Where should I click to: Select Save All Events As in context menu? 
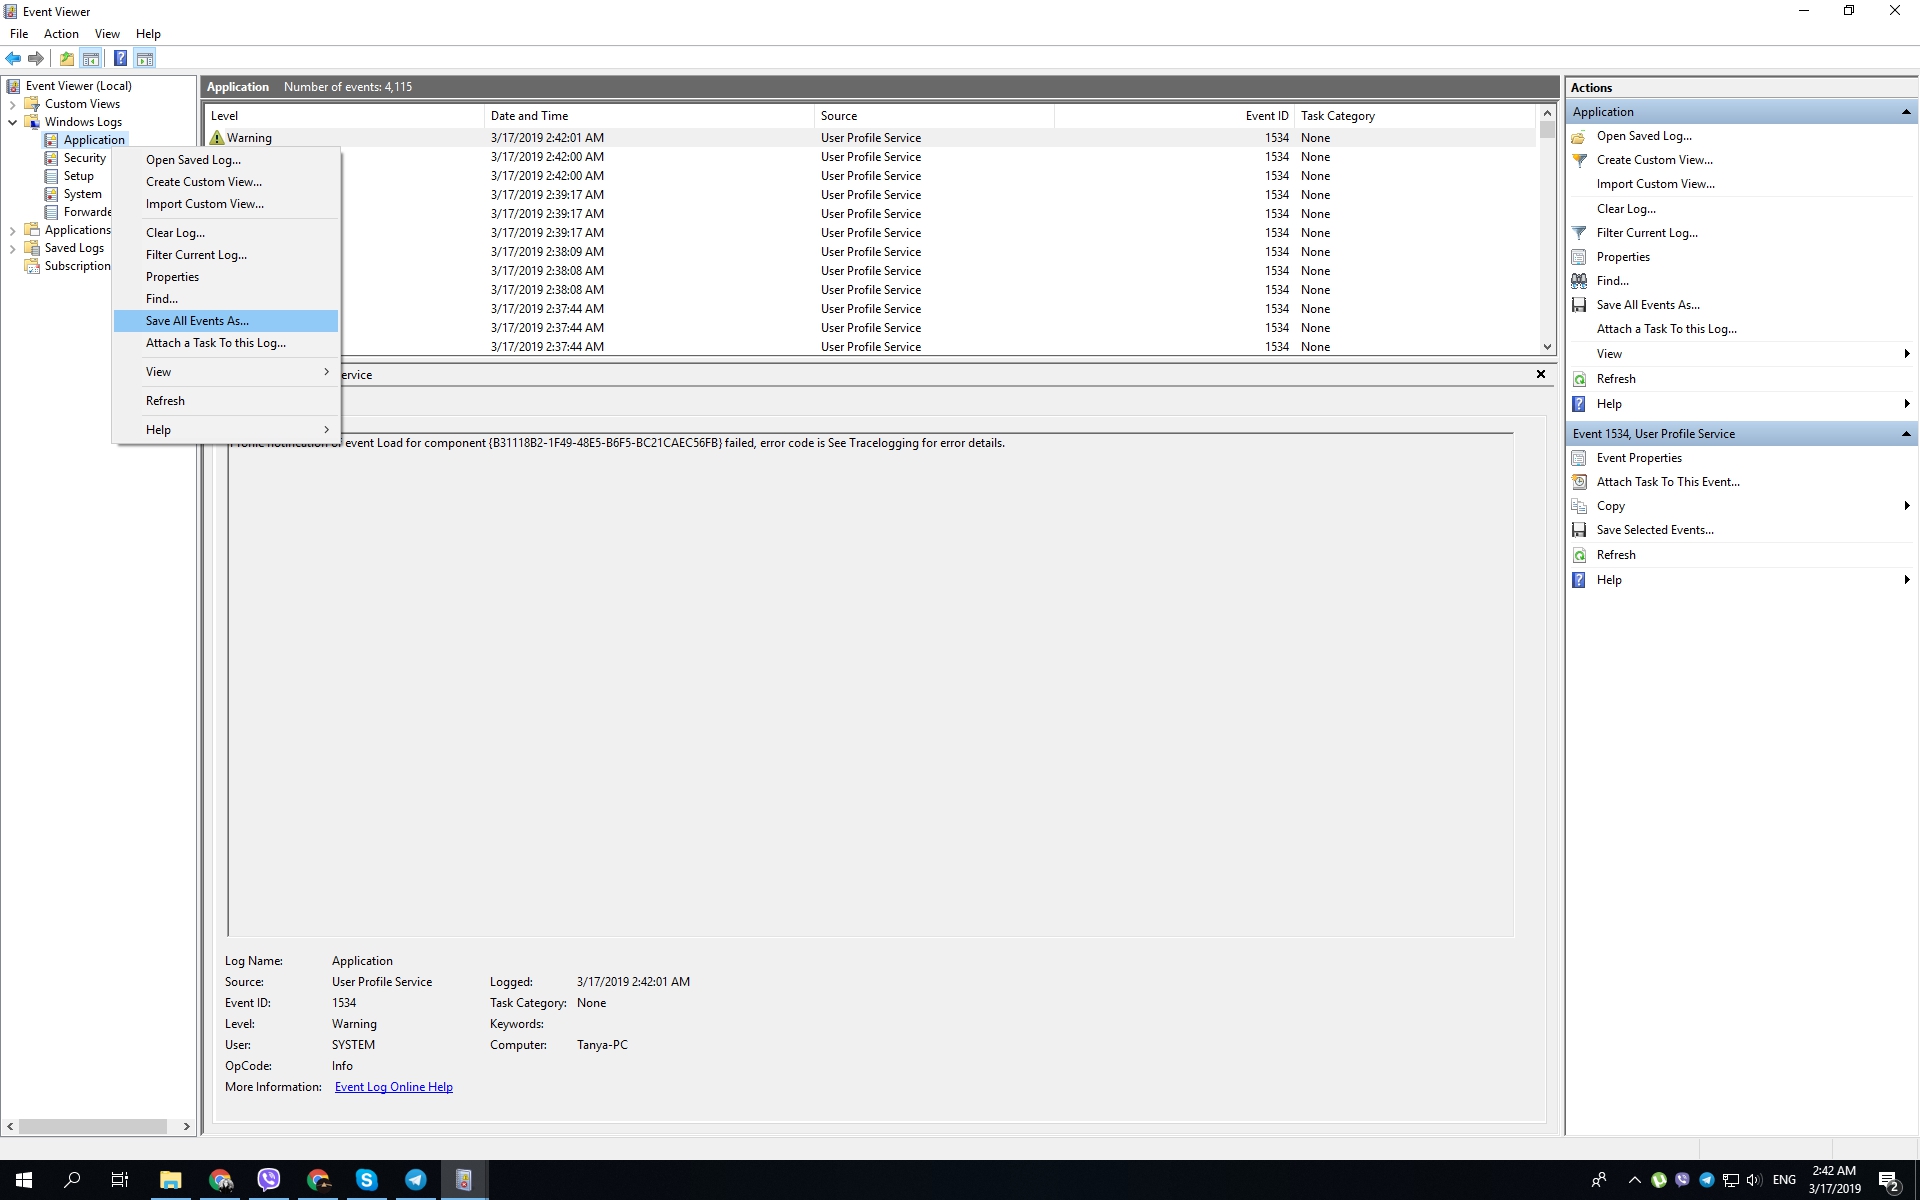197,321
